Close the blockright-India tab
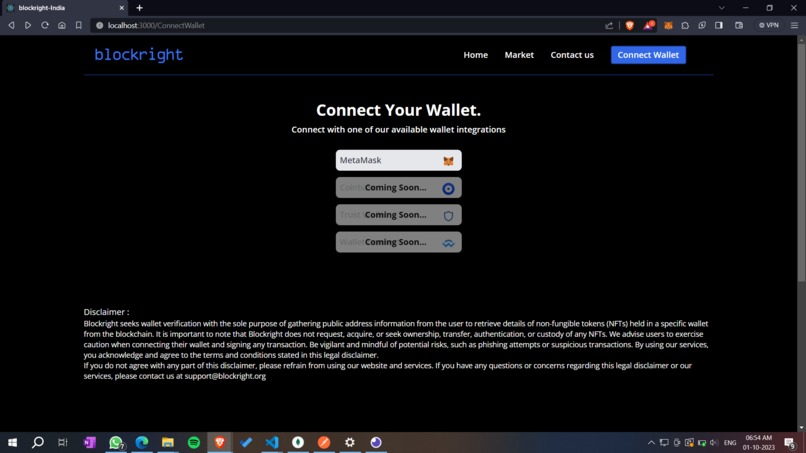Viewport: 806px width, 453px height. pos(121,8)
